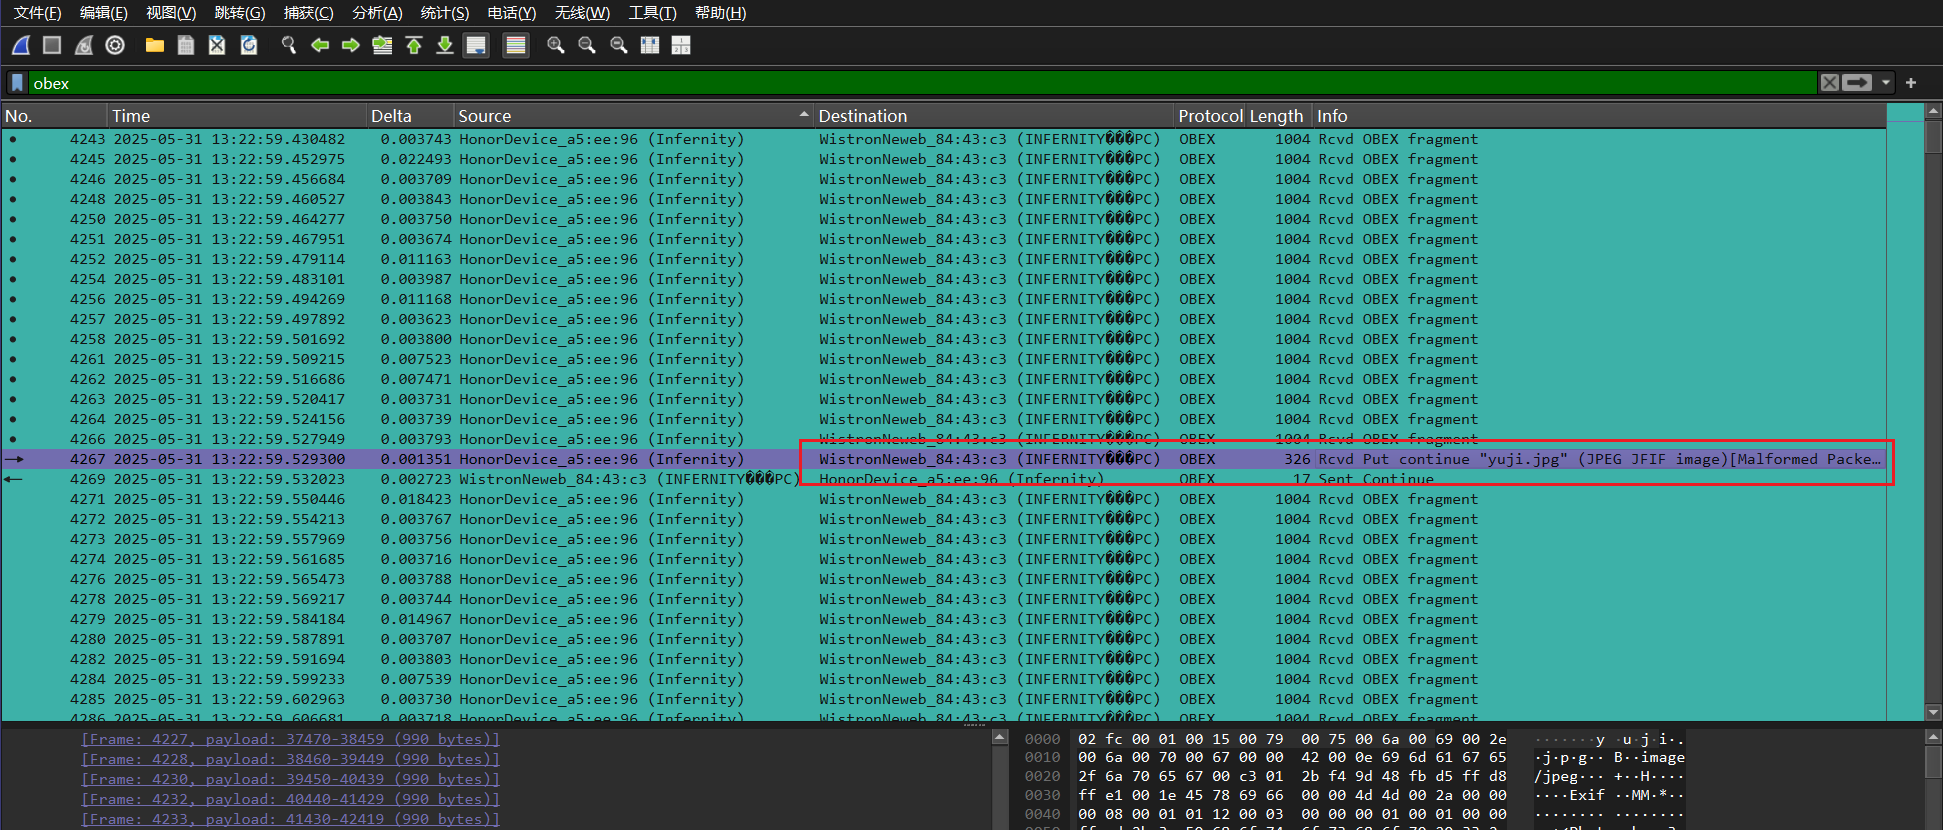This screenshot has width=1943, height=830.
Task: Open the display filter bookmark menu
Action: tap(17, 83)
